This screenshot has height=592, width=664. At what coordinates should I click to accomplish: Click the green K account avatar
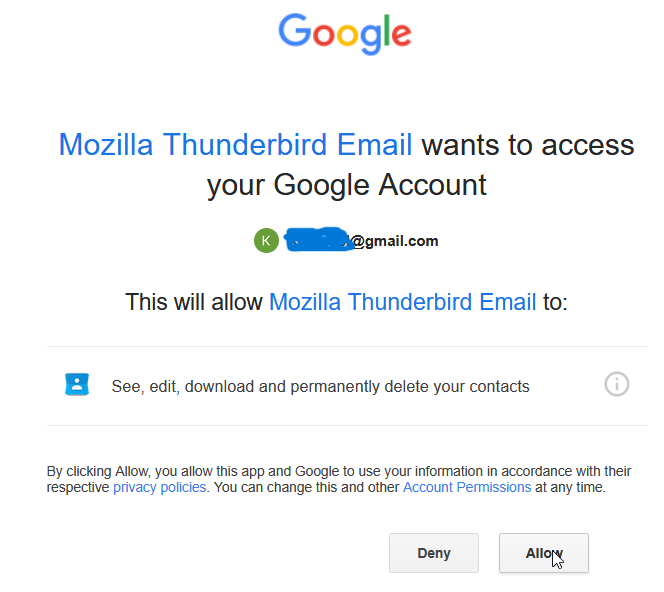click(x=266, y=241)
